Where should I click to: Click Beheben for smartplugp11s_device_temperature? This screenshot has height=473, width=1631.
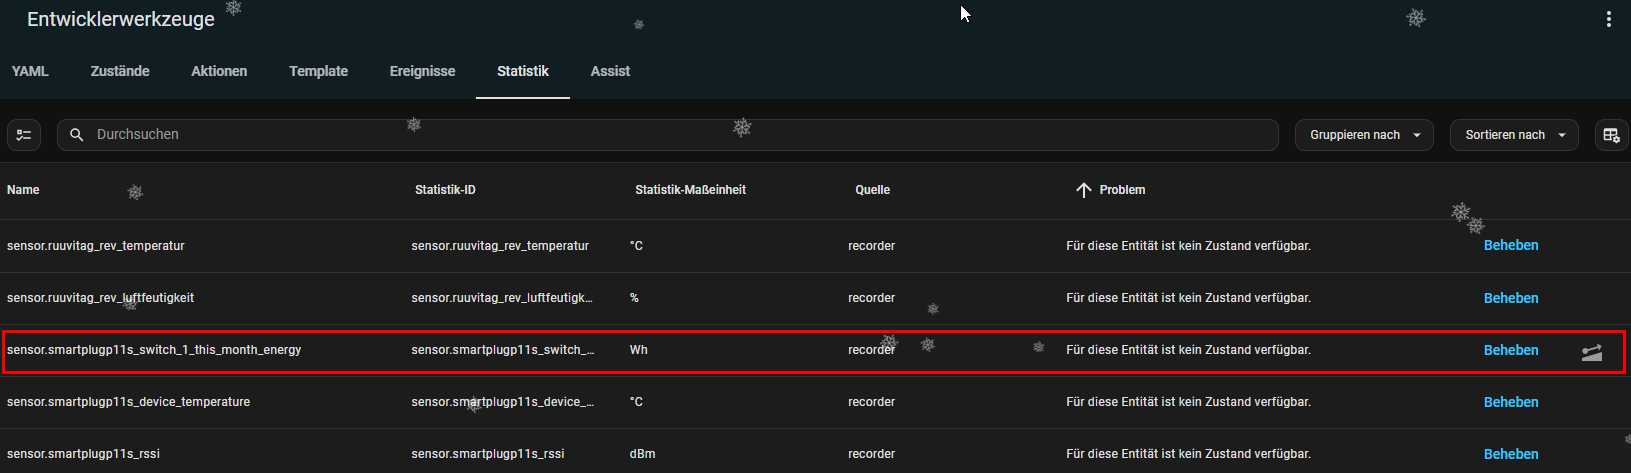[x=1510, y=402]
